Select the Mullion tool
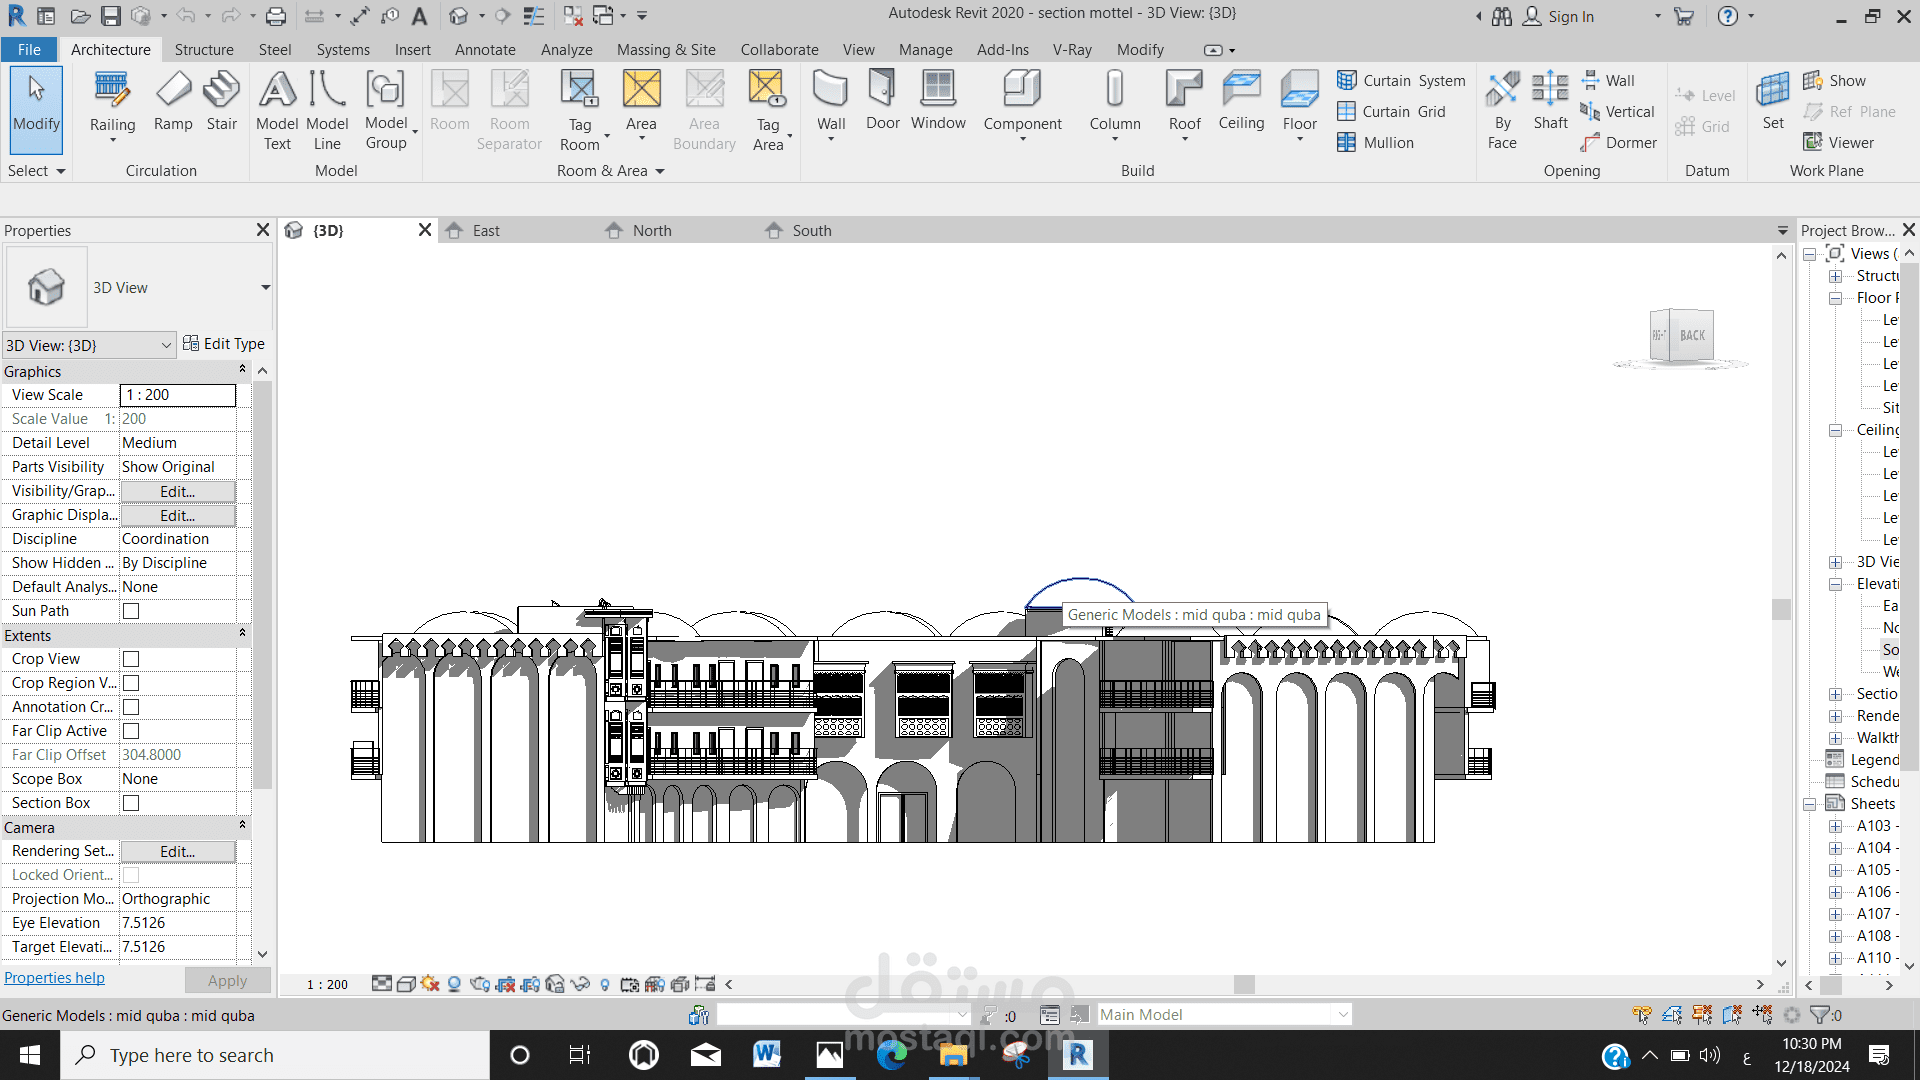This screenshot has height=1080, width=1920. pos(1377,143)
